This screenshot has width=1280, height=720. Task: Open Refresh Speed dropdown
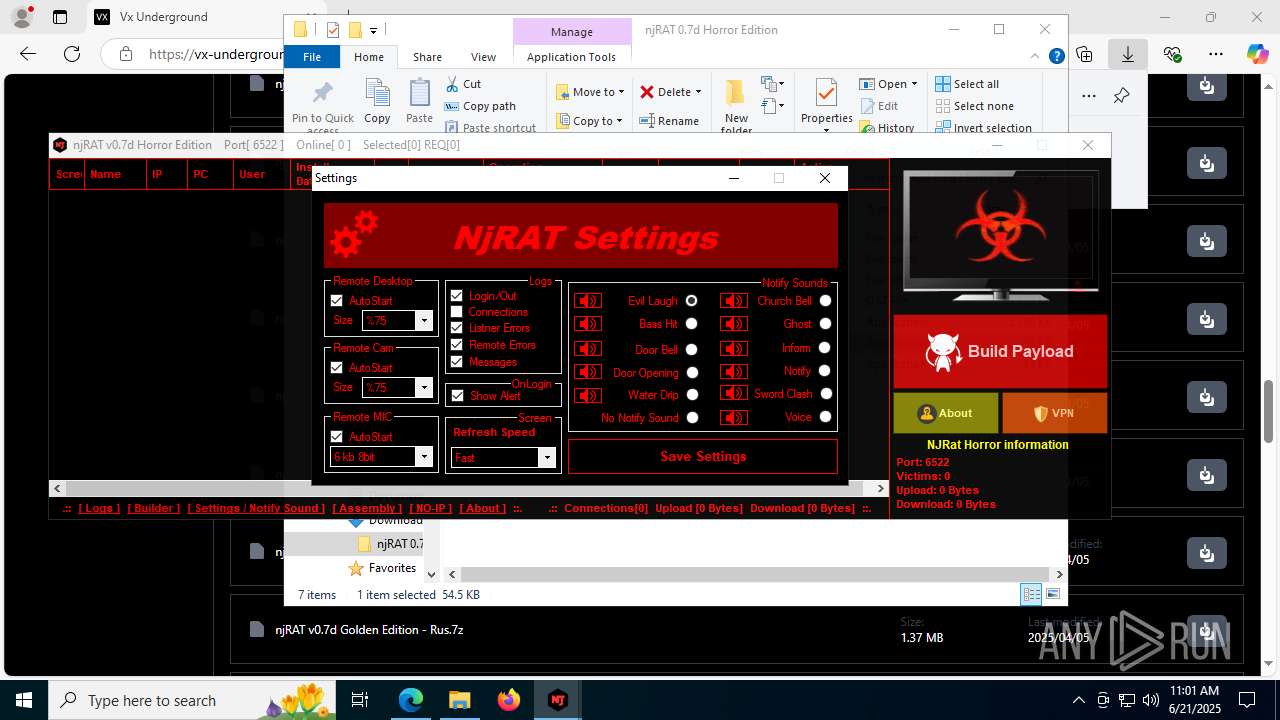[x=547, y=458]
